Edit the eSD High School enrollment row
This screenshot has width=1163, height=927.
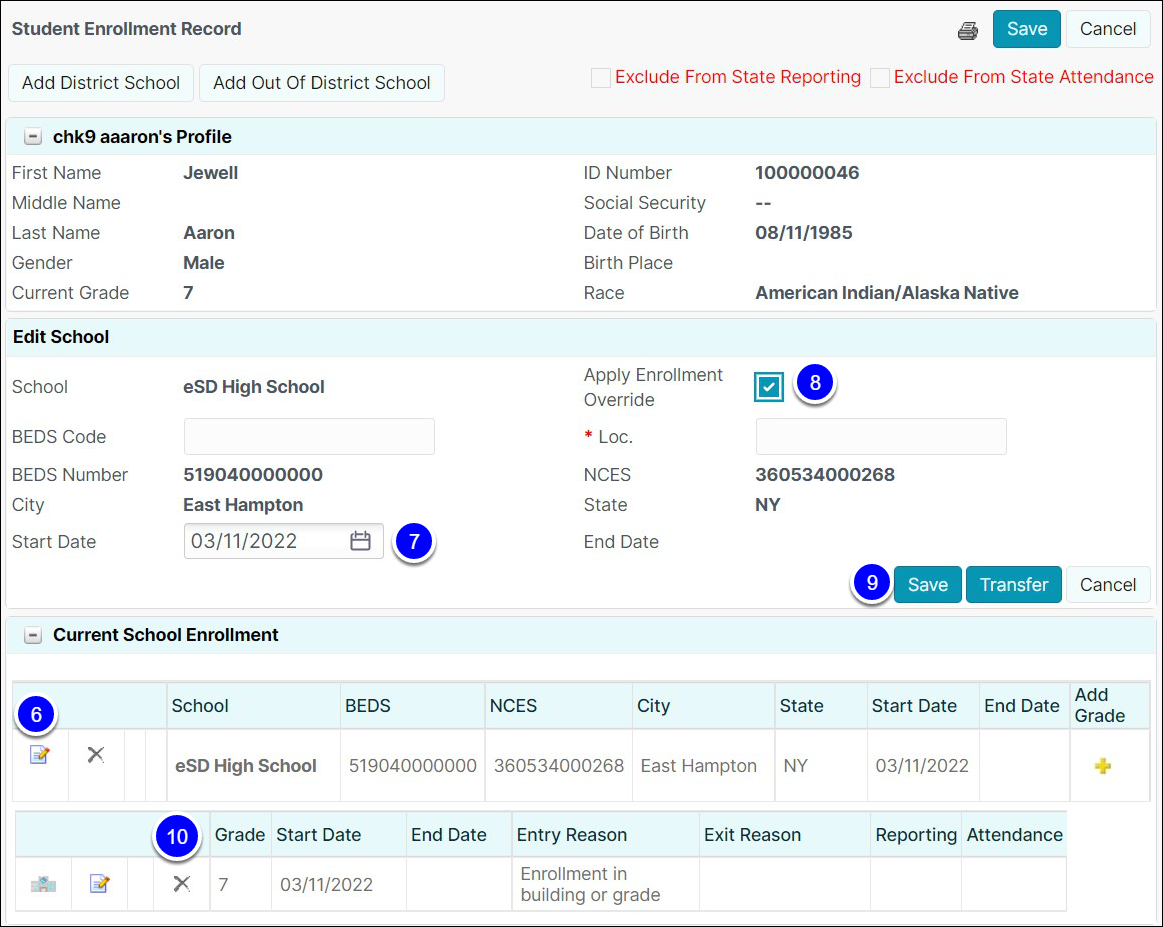pyautogui.click(x=39, y=754)
